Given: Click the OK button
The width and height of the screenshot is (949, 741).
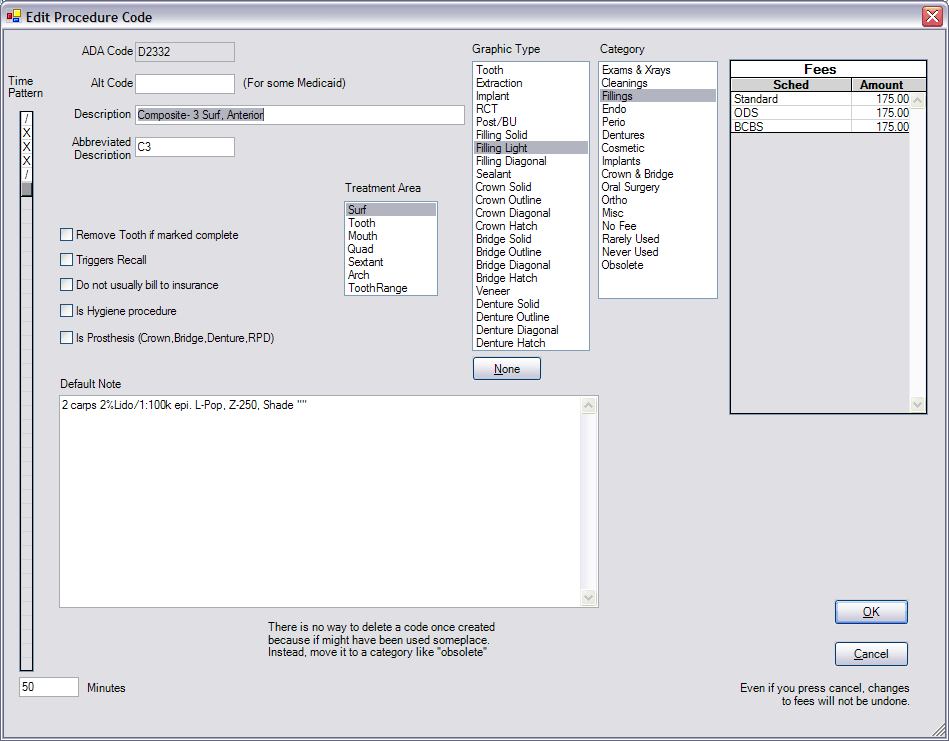Looking at the screenshot, I should (871, 611).
